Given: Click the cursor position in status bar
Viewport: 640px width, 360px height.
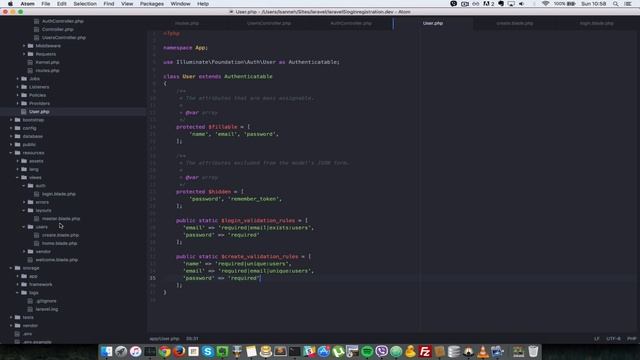Looking at the screenshot, I should (x=192, y=338).
